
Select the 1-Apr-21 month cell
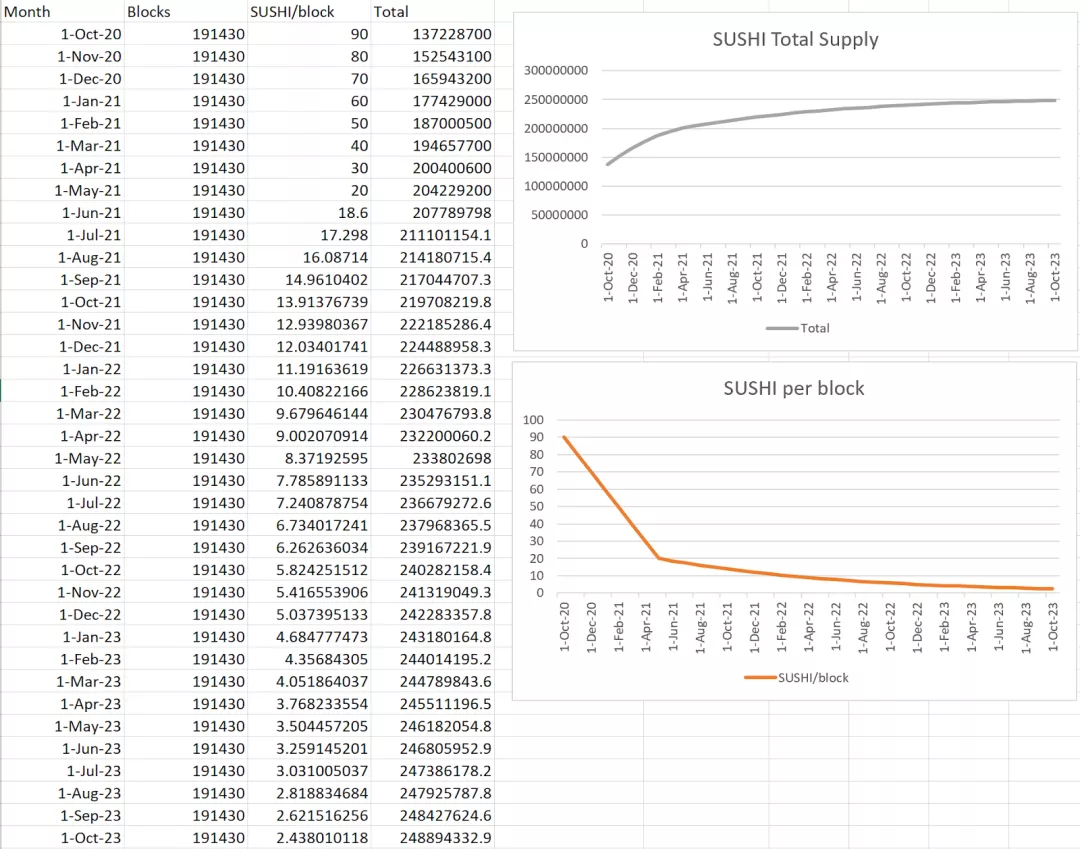pos(62,168)
